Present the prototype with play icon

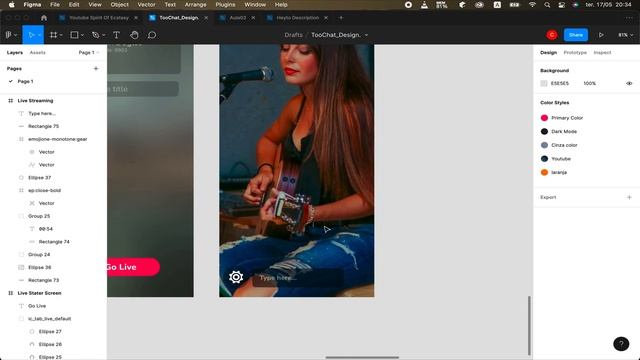[601, 35]
